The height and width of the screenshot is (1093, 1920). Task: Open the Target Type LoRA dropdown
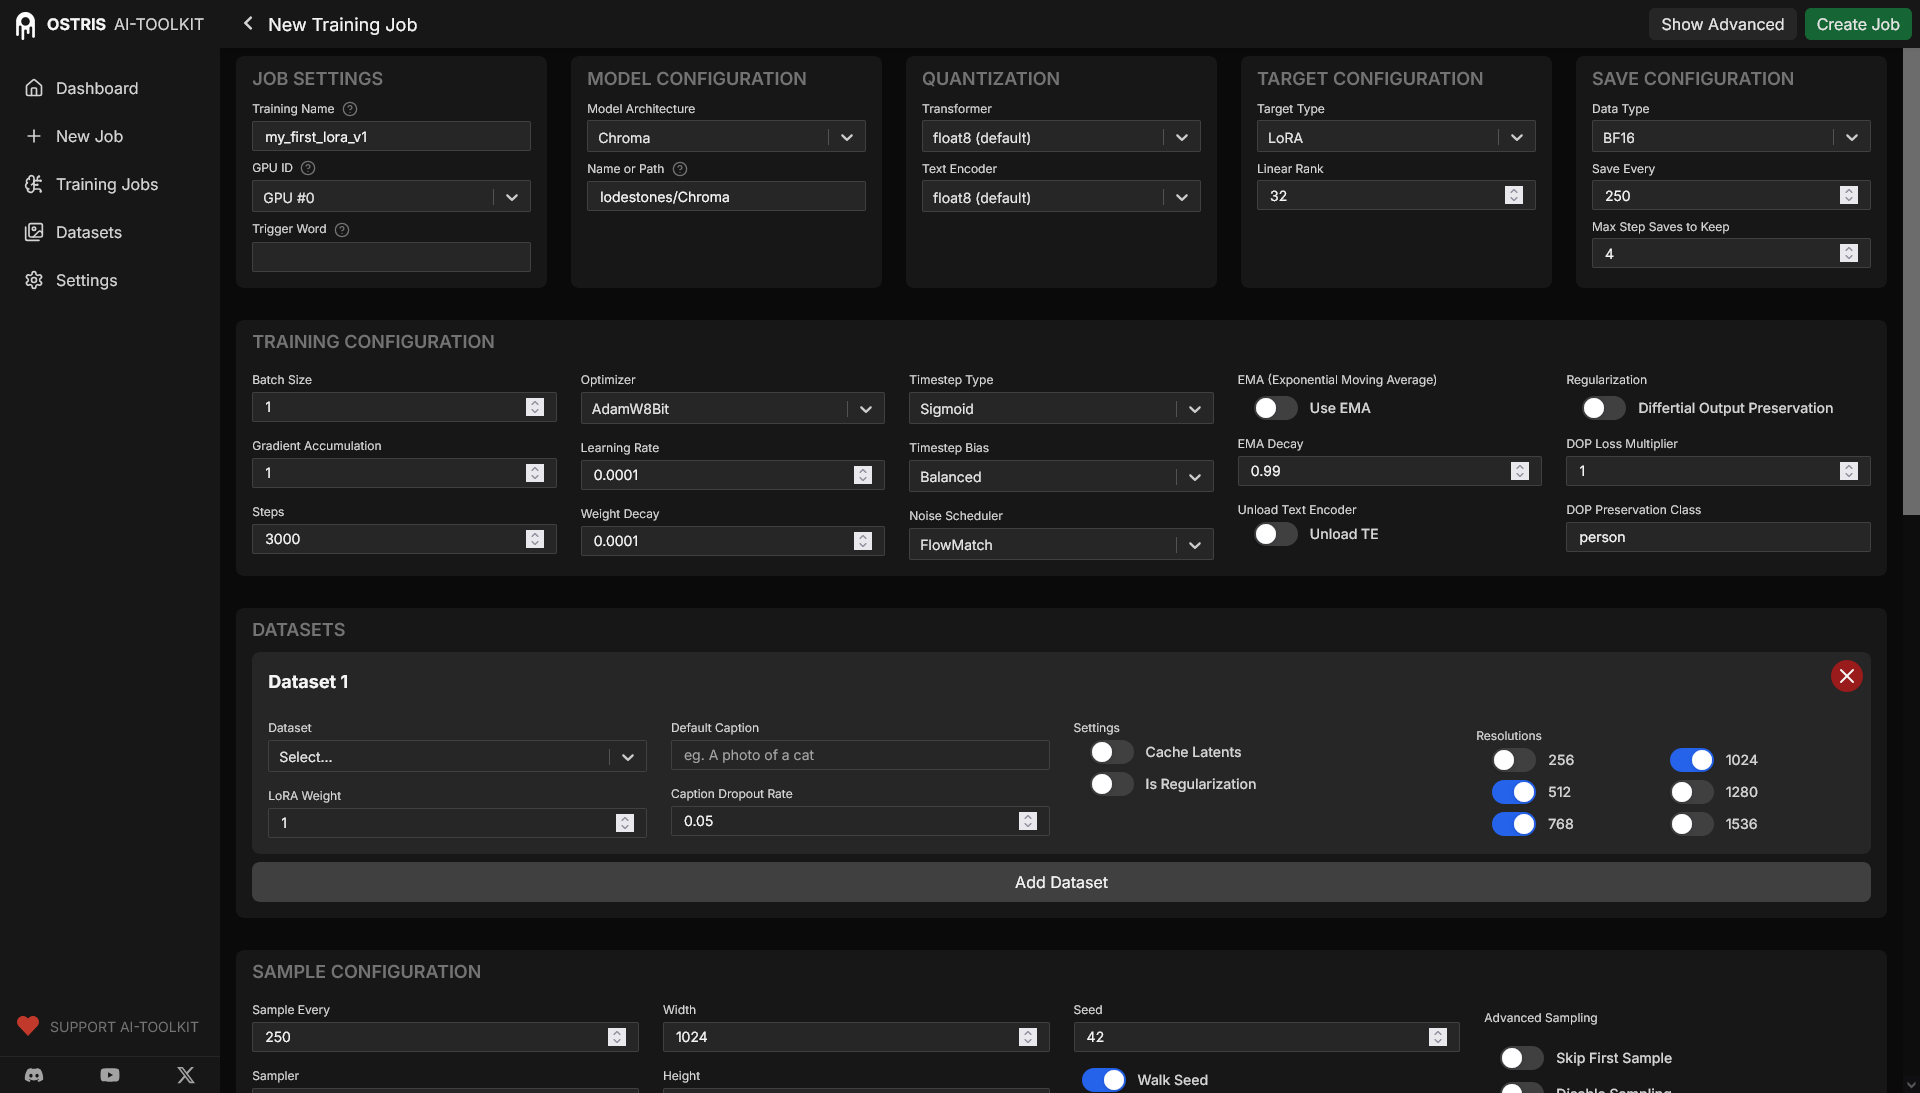pos(1396,137)
